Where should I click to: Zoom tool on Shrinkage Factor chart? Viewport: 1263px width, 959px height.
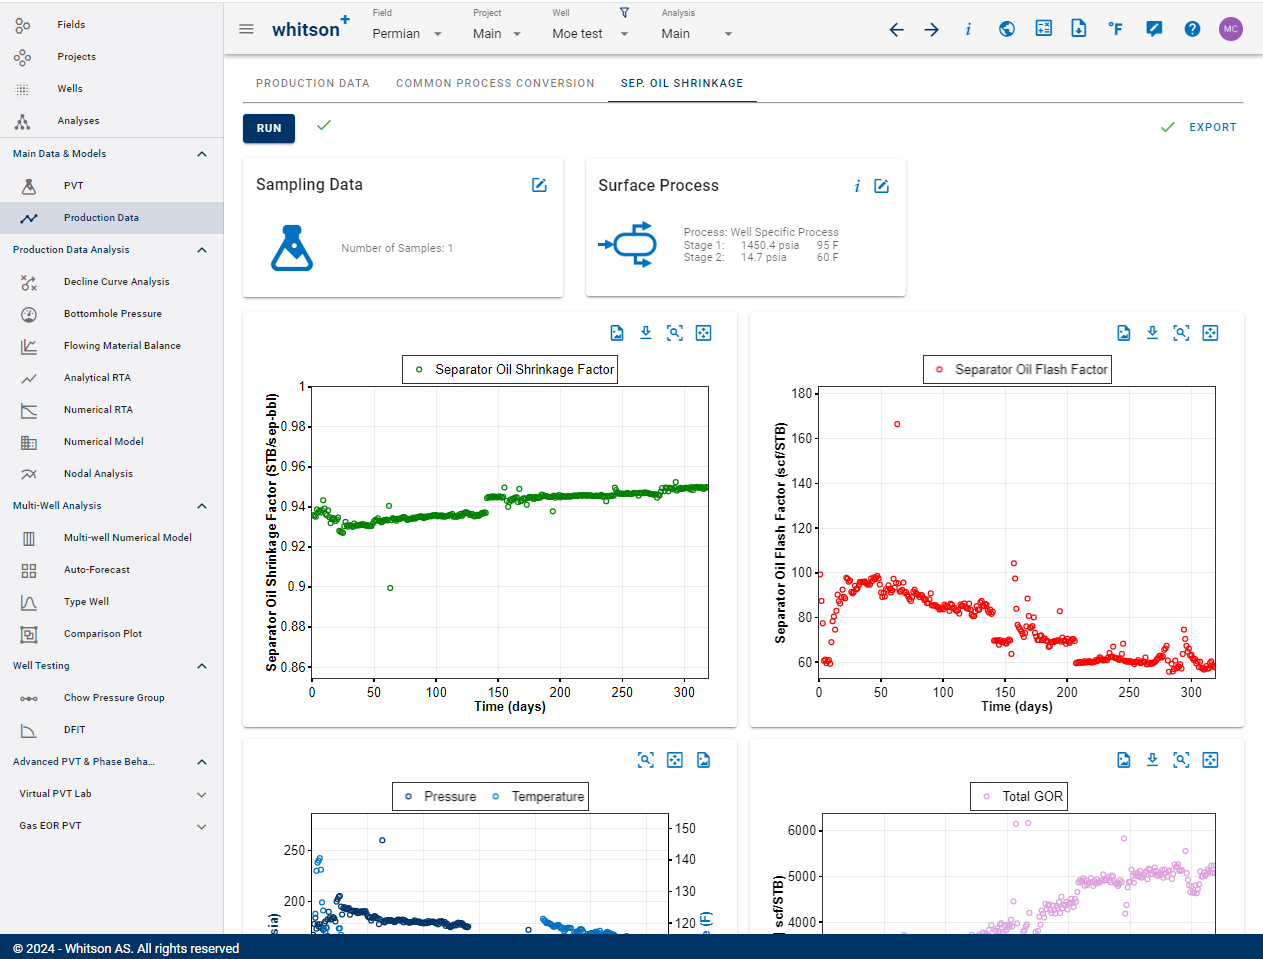675,333
